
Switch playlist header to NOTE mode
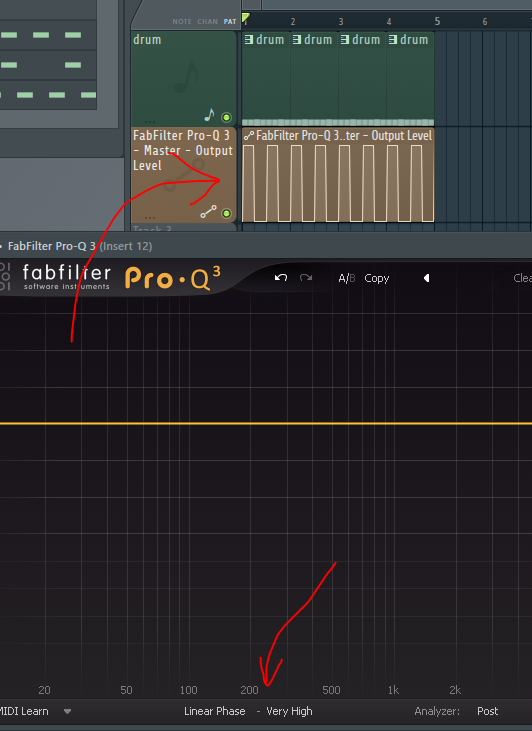182,21
